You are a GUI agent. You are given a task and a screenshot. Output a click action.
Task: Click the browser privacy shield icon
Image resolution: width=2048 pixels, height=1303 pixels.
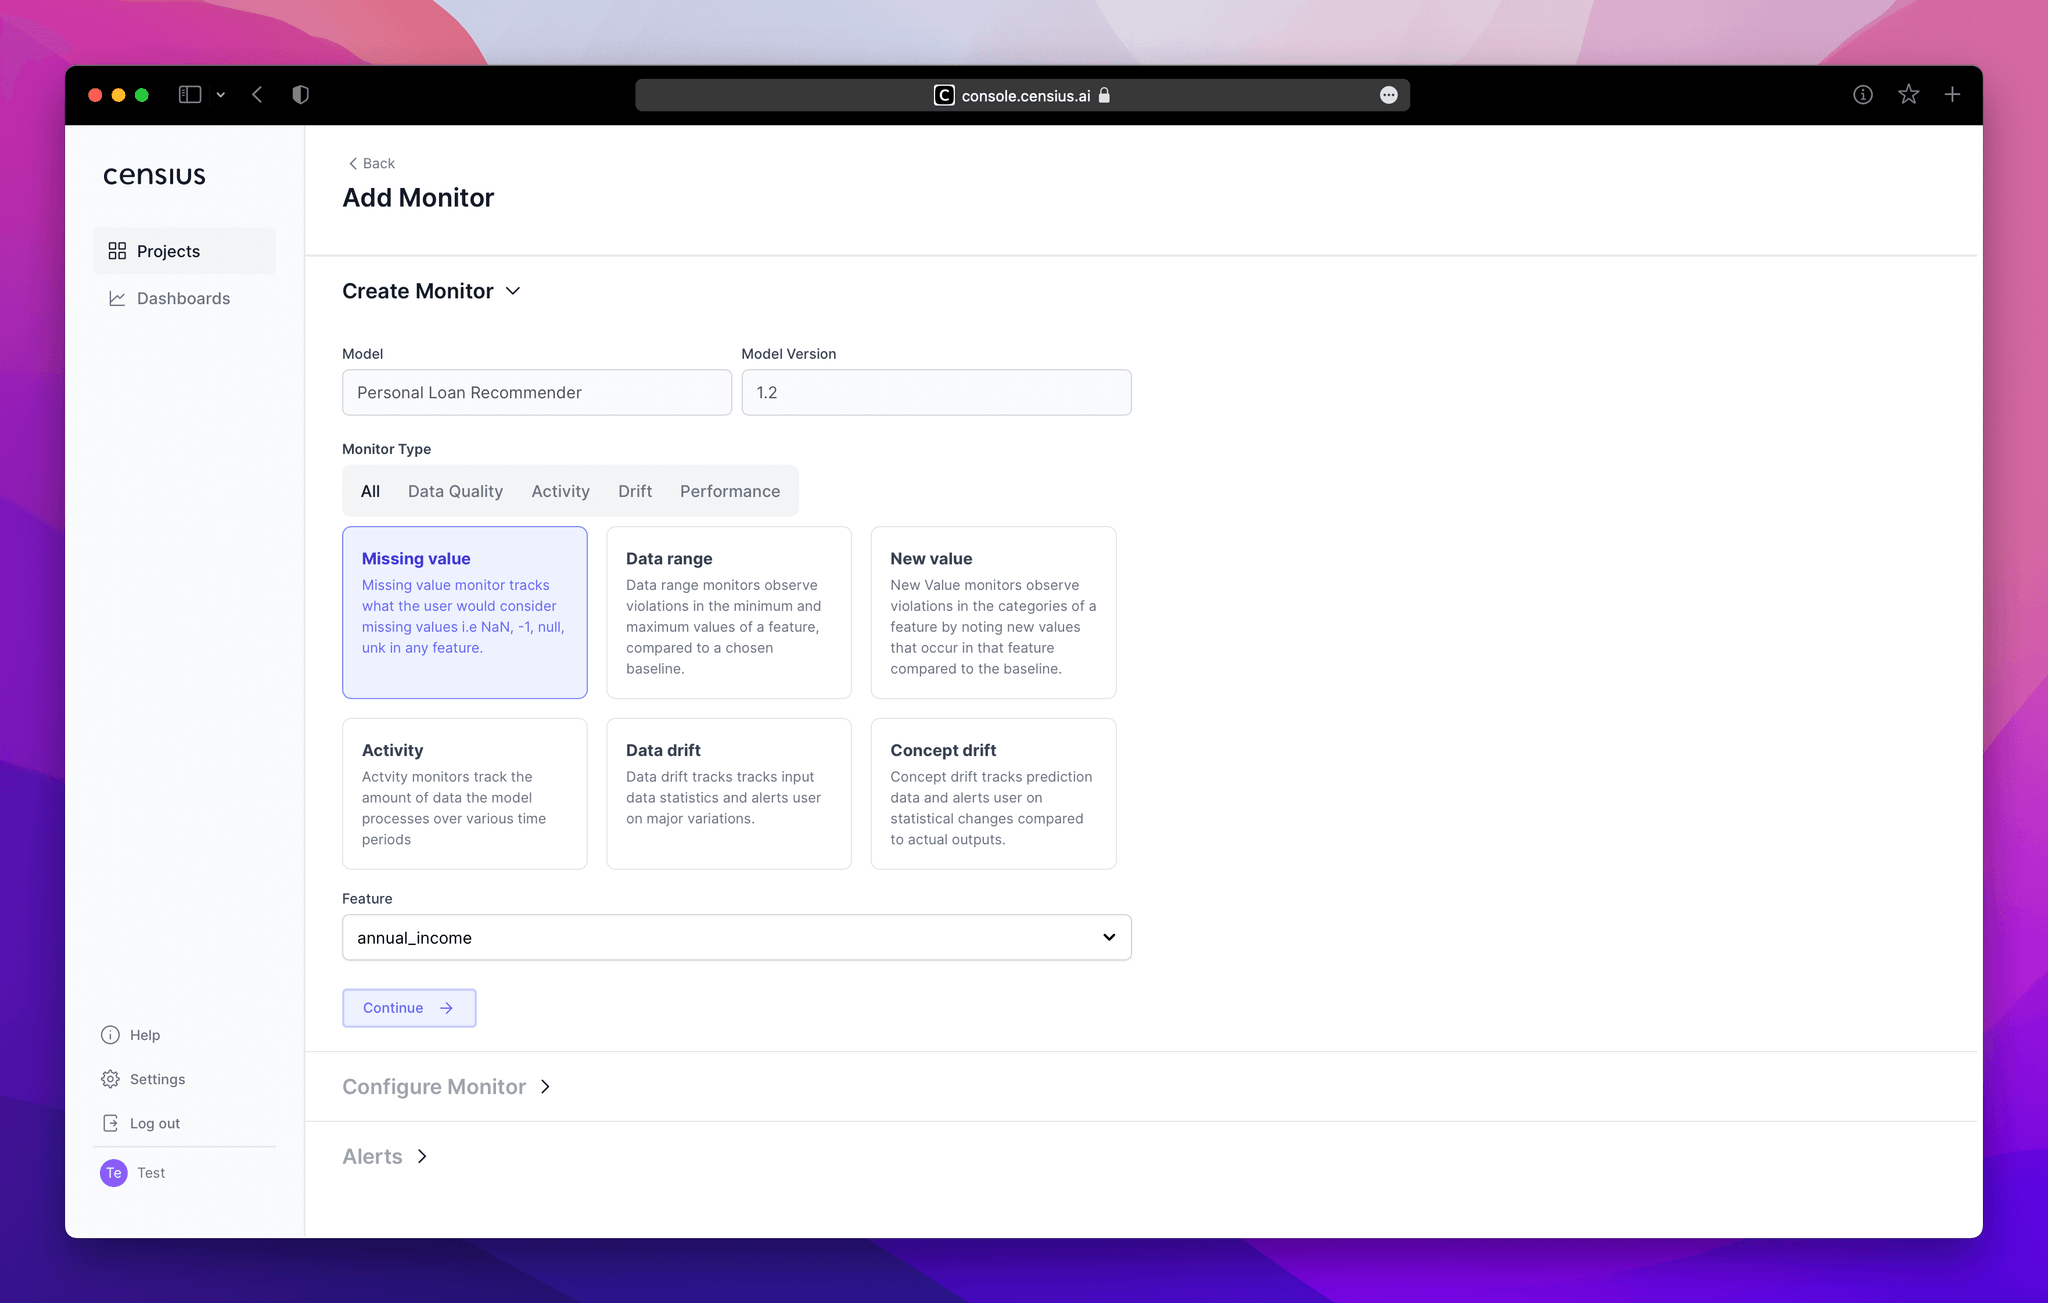point(300,95)
